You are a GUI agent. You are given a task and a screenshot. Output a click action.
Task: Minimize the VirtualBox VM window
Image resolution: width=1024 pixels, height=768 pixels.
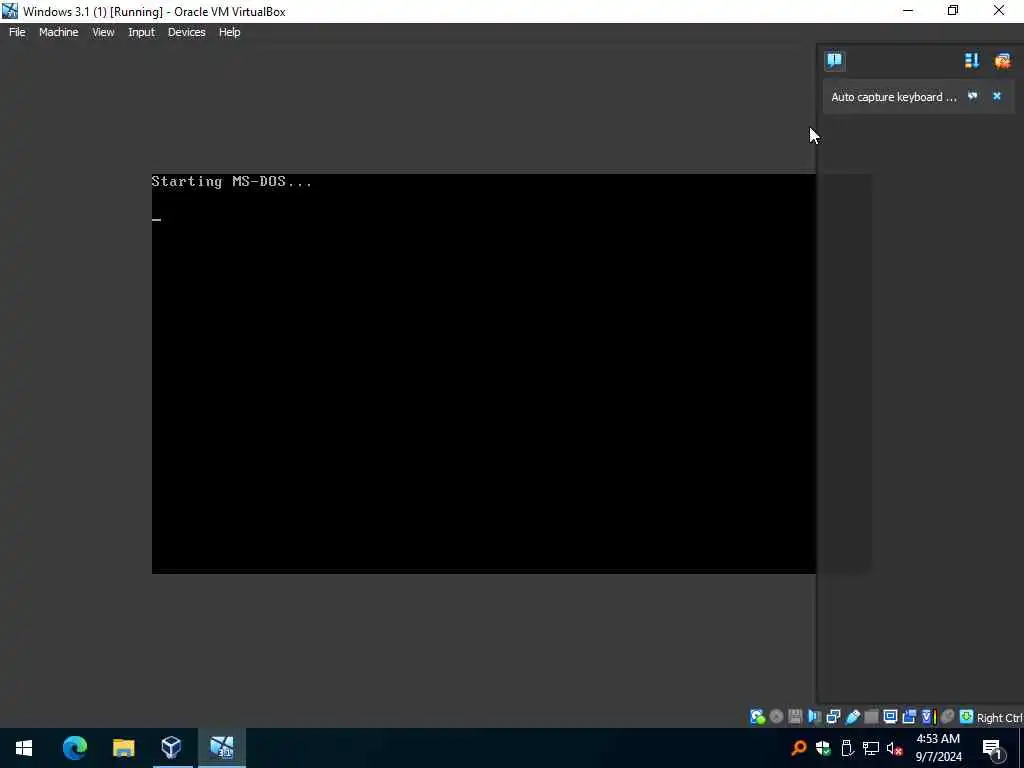908,11
